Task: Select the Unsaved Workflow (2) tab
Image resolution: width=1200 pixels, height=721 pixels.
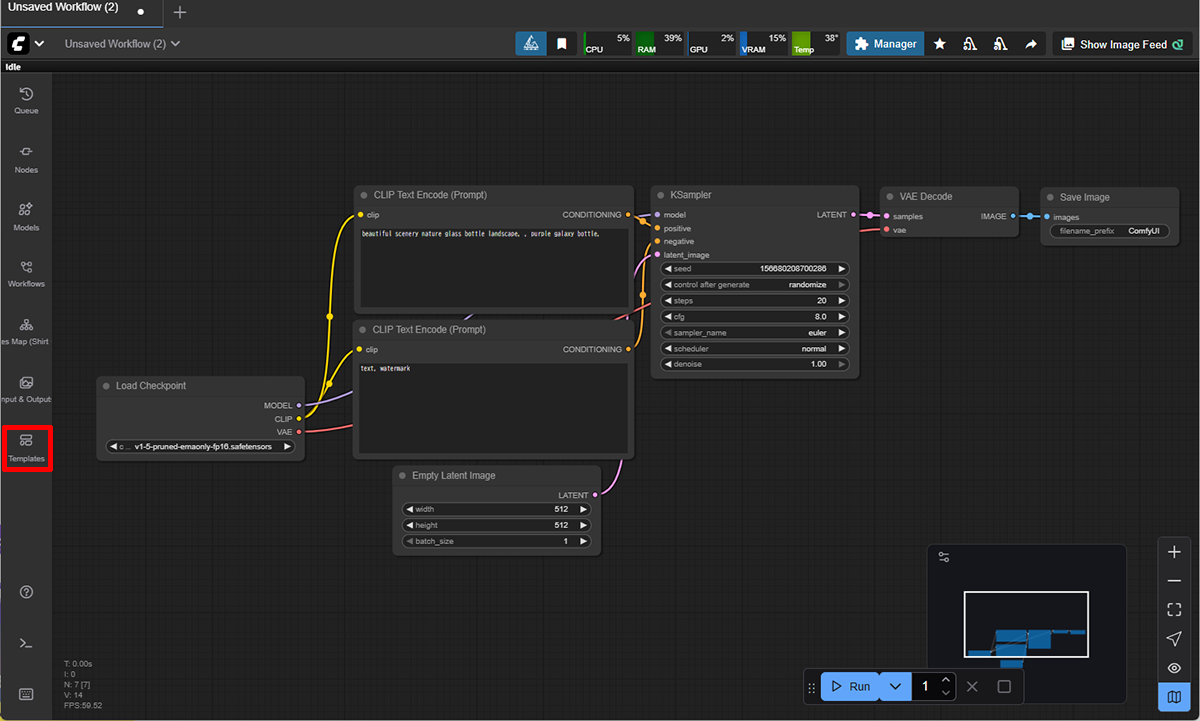Action: pyautogui.click(x=63, y=10)
